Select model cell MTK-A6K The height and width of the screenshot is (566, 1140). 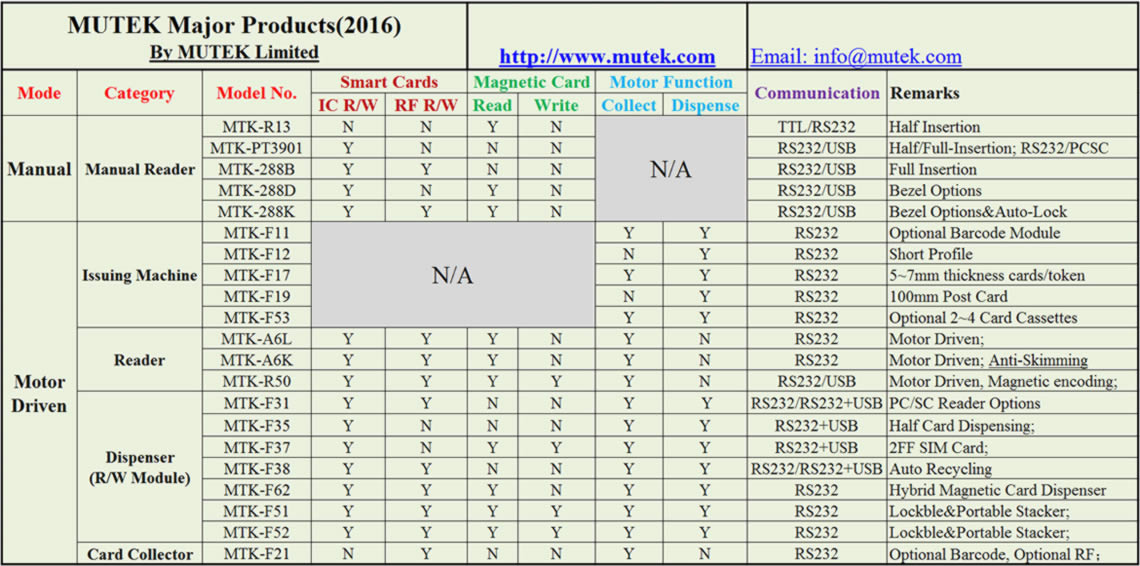pos(257,360)
